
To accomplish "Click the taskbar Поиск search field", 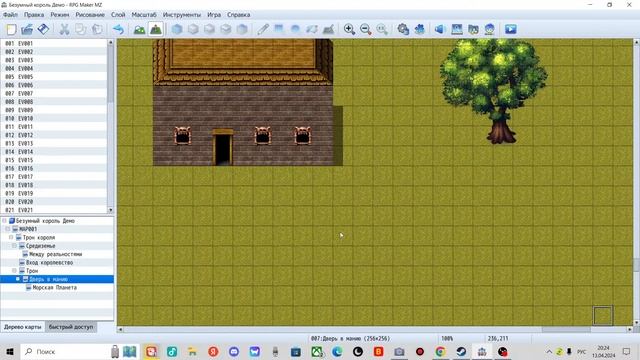I will coord(65,351).
